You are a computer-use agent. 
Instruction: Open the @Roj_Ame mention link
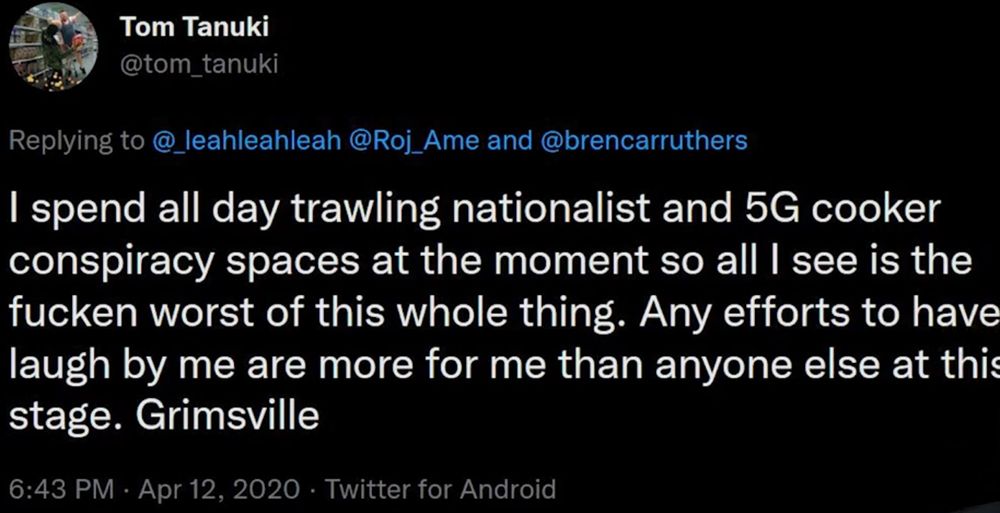pyautogui.click(x=415, y=141)
